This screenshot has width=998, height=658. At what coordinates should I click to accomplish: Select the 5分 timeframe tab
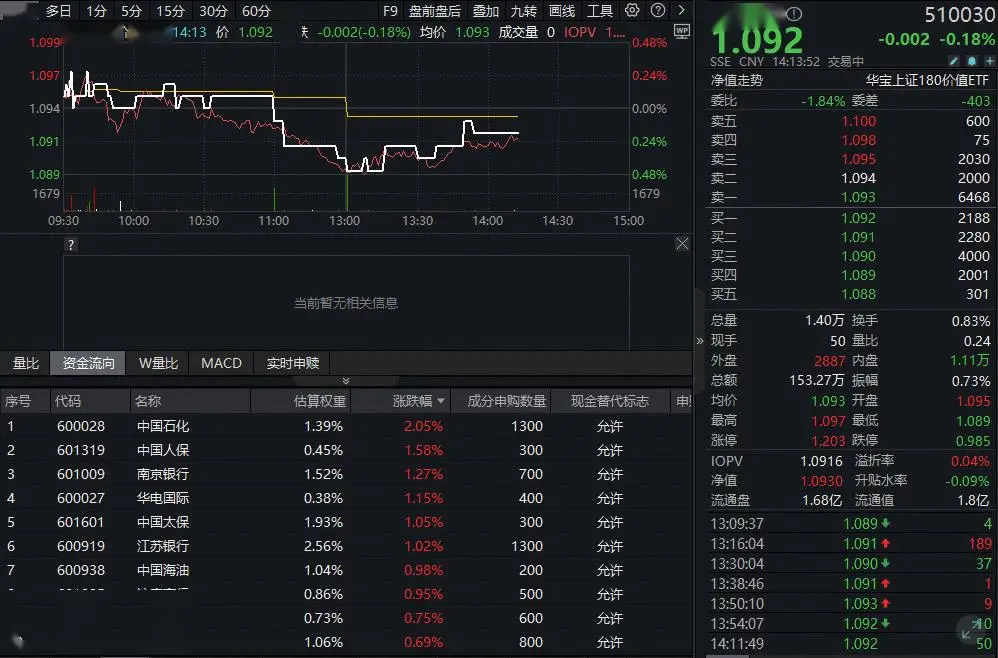pyautogui.click(x=131, y=11)
